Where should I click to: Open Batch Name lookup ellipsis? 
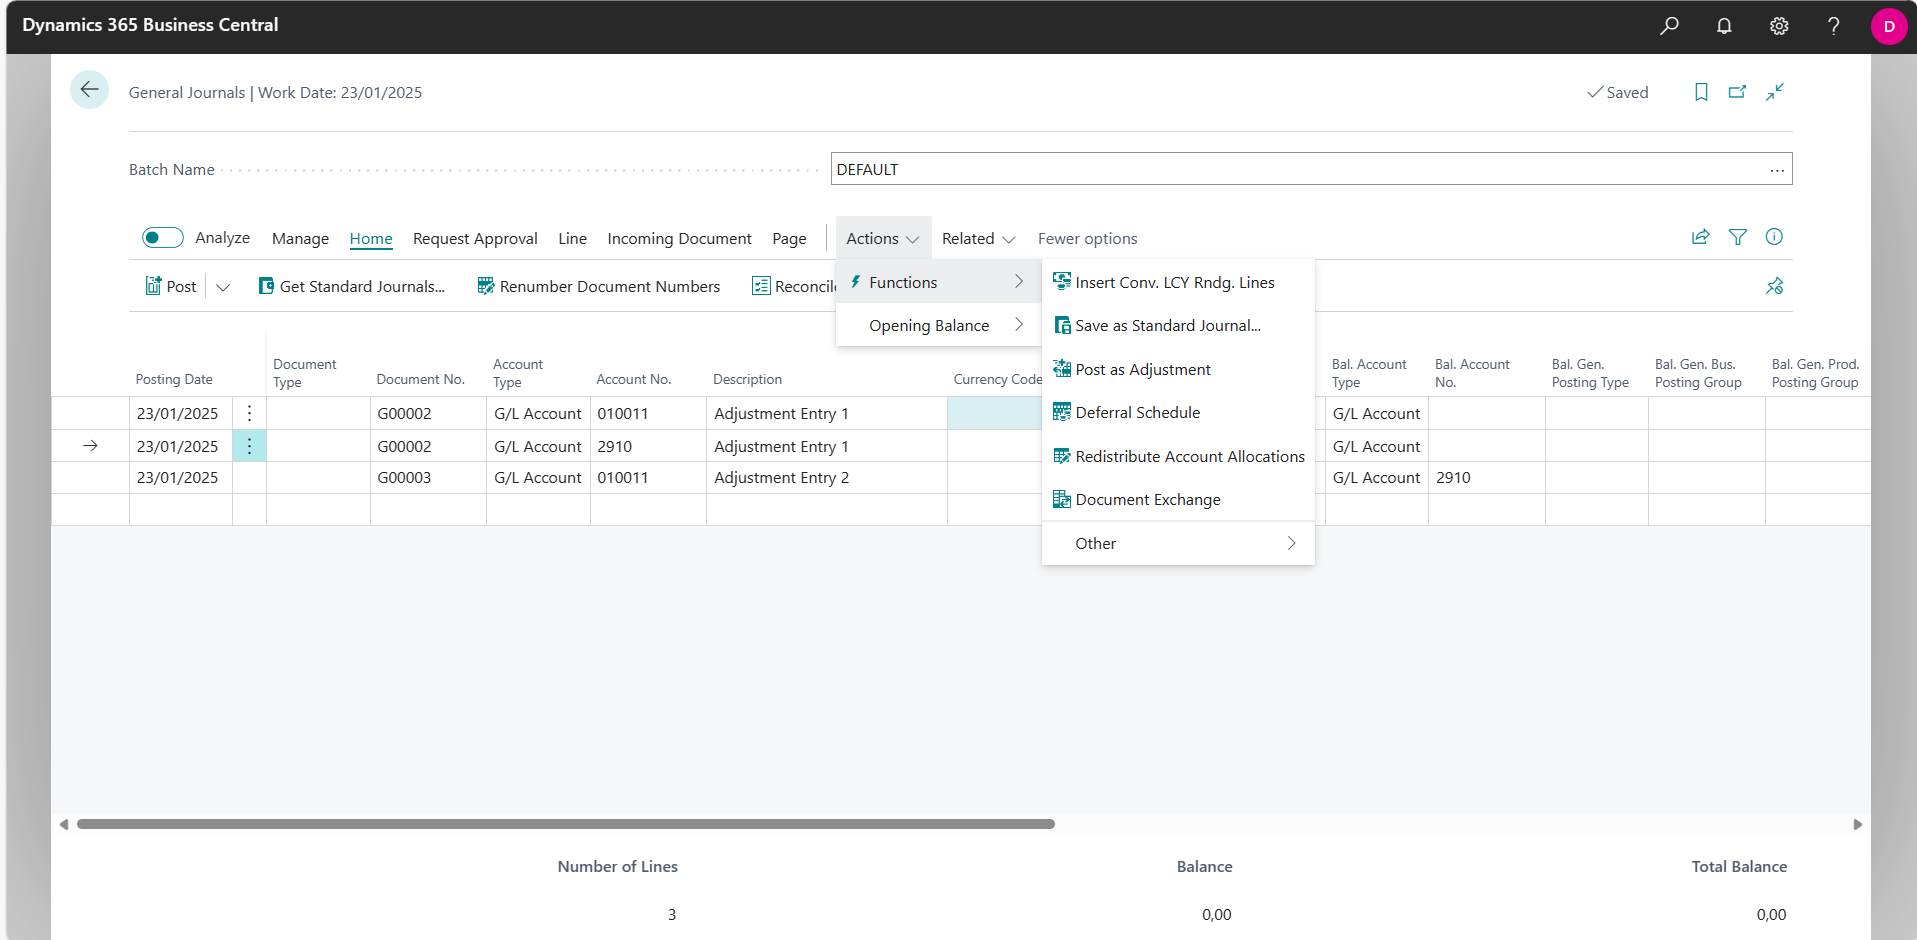[1776, 170]
